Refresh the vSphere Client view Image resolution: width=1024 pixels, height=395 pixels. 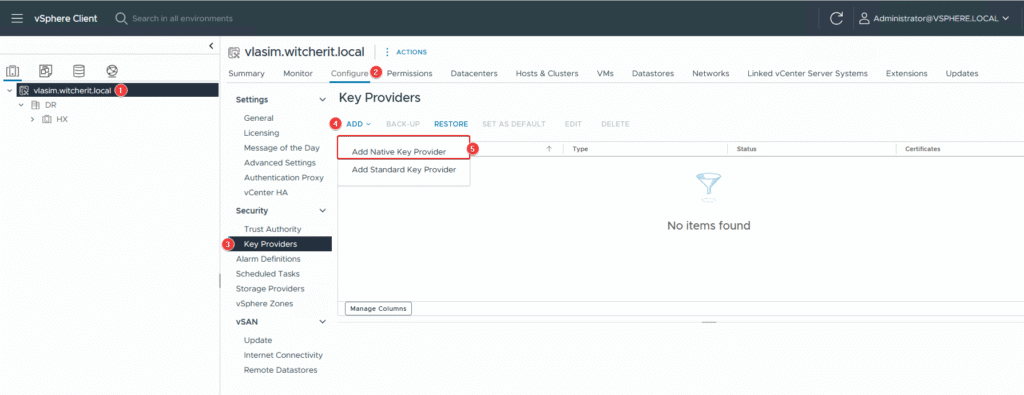click(837, 18)
